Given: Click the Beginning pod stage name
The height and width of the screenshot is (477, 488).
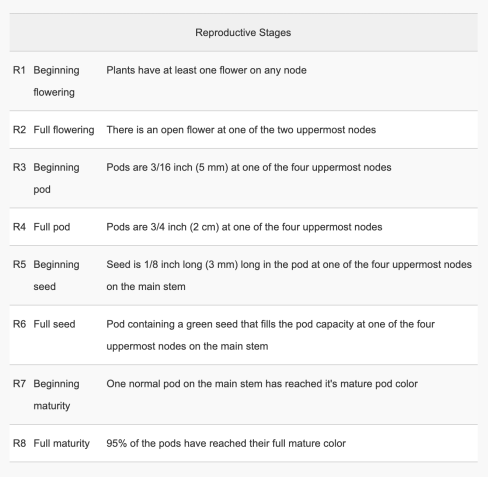Looking at the screenshot, I should [x=56, y=178].
